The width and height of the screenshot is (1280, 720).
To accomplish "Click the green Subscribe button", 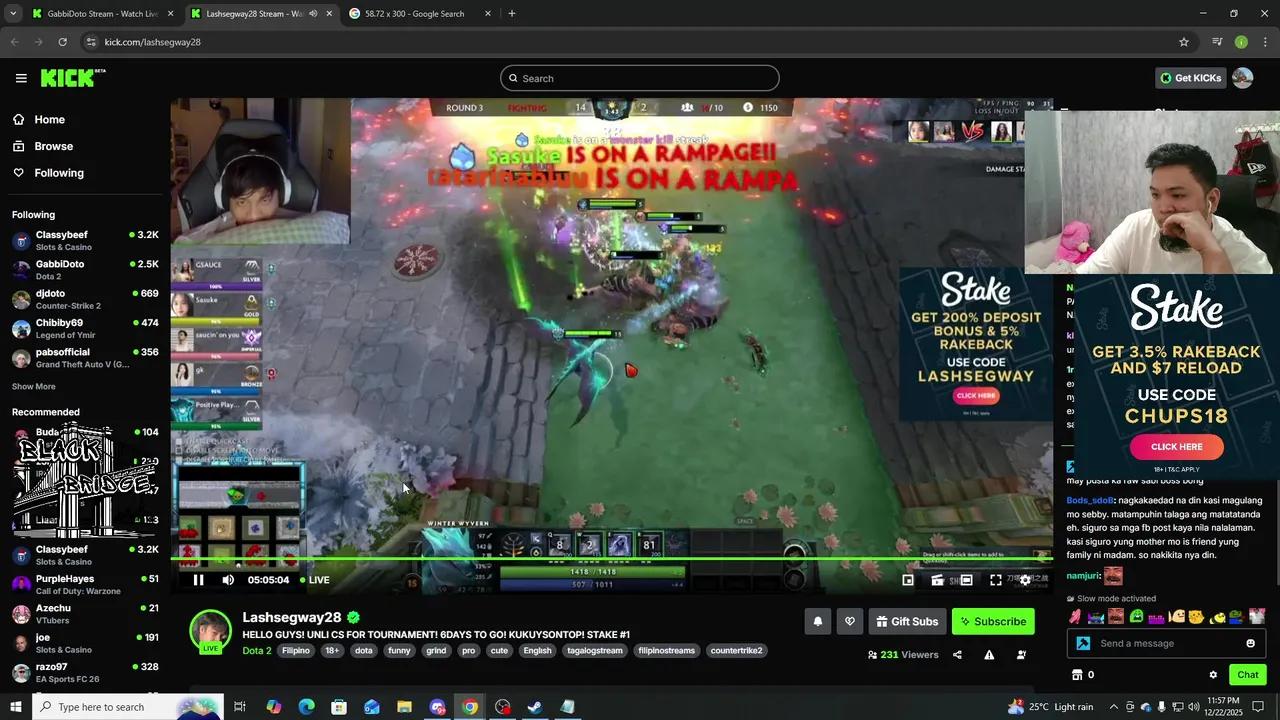I will point(993,621).
